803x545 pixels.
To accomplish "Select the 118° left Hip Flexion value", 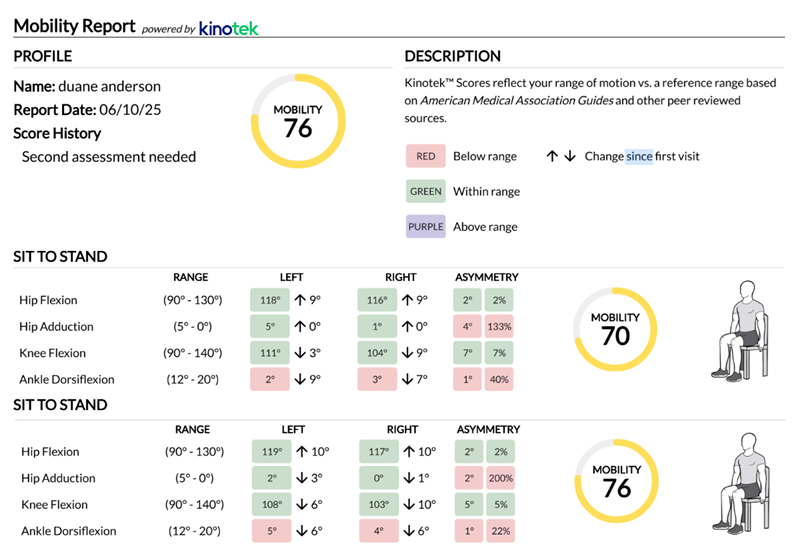I will point(270,300).
